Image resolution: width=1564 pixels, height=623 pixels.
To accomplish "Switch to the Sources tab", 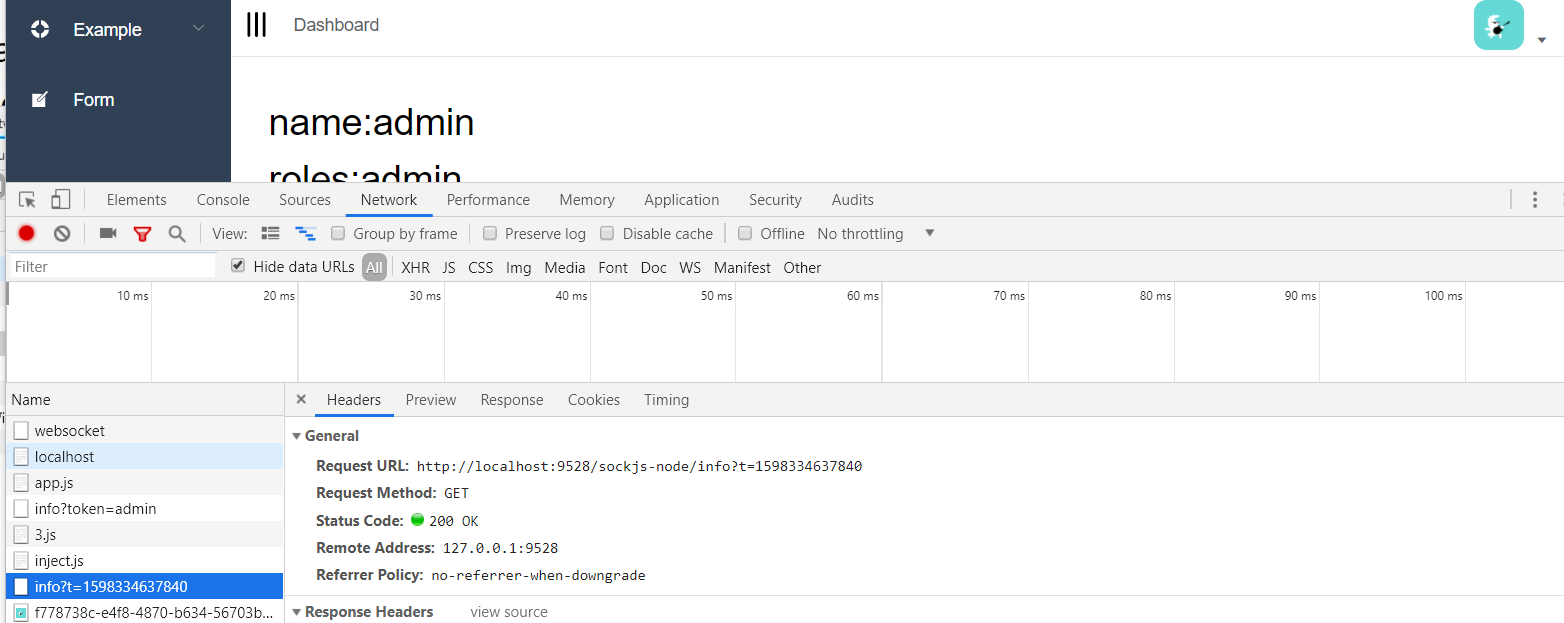I will [305, 200].
